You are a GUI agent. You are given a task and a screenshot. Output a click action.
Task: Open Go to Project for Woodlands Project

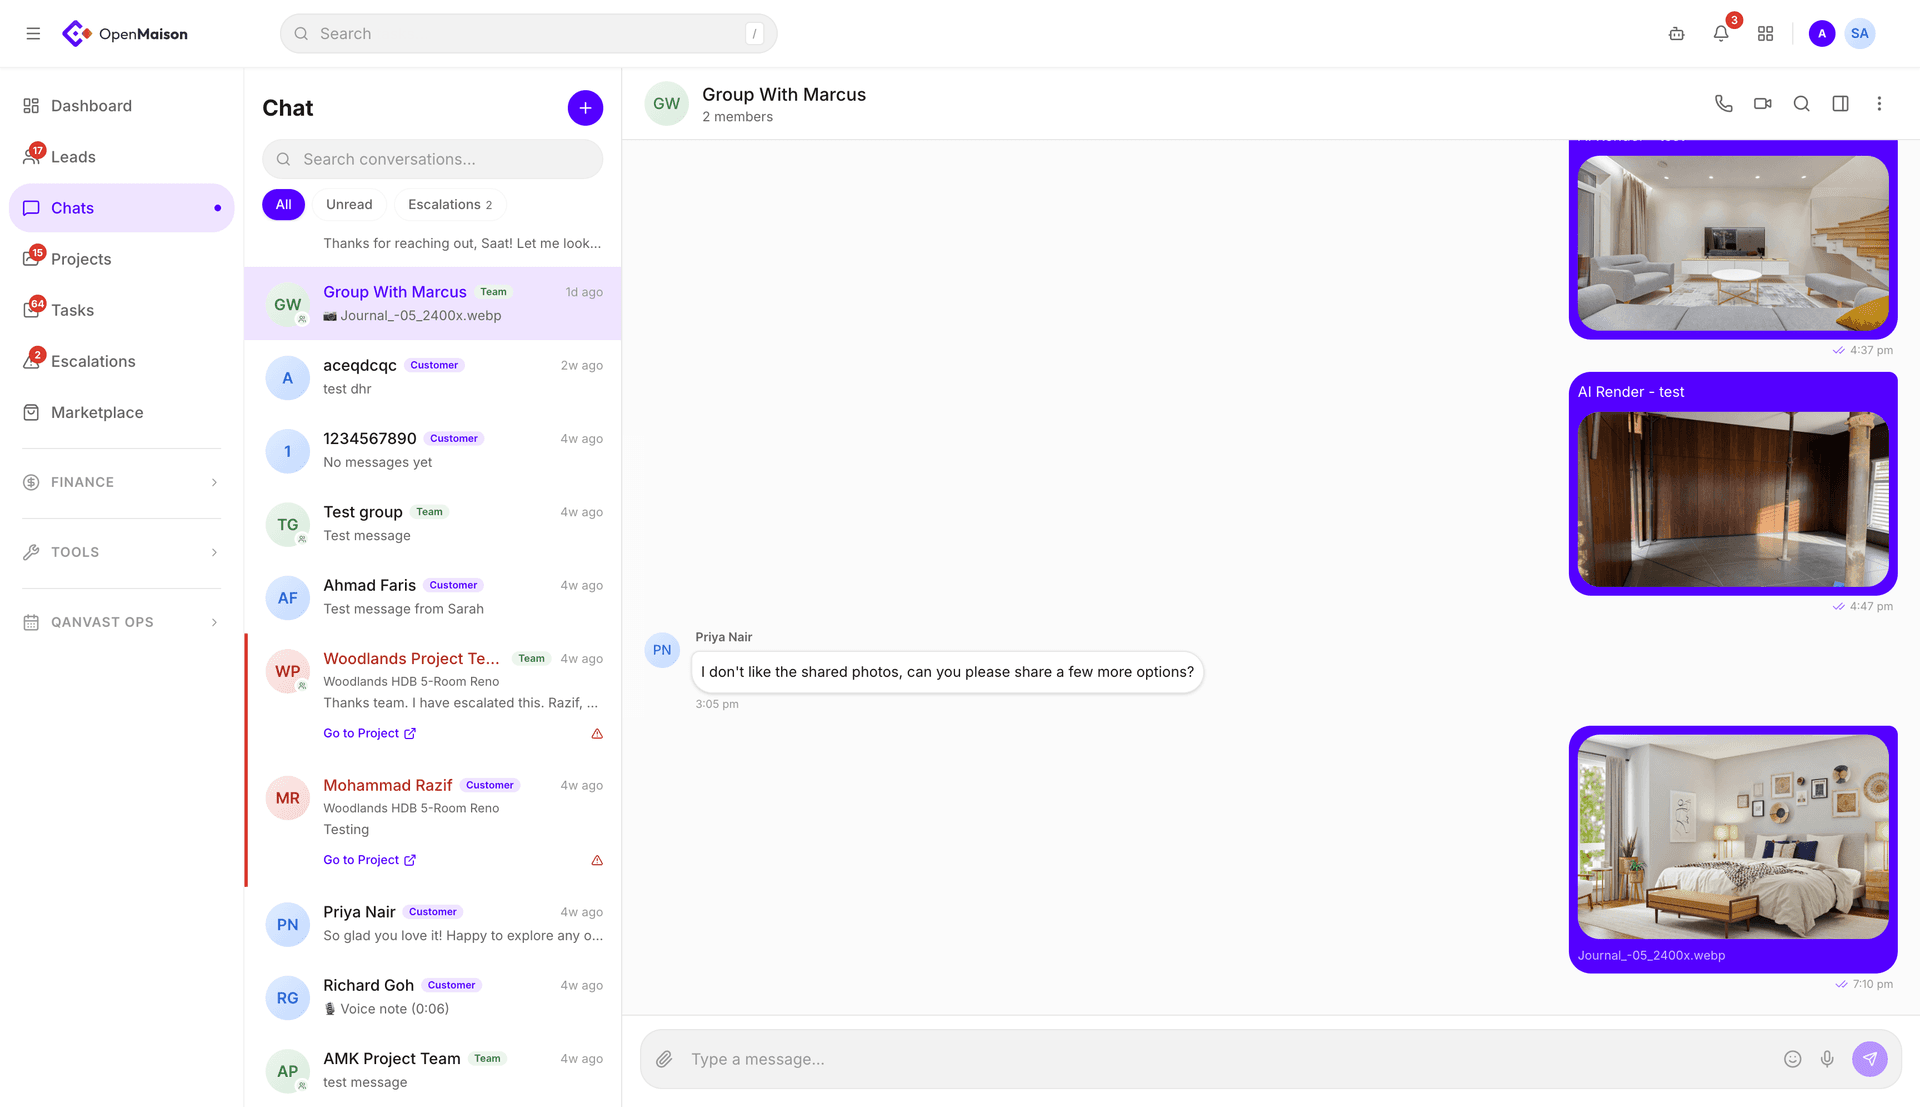369,733
